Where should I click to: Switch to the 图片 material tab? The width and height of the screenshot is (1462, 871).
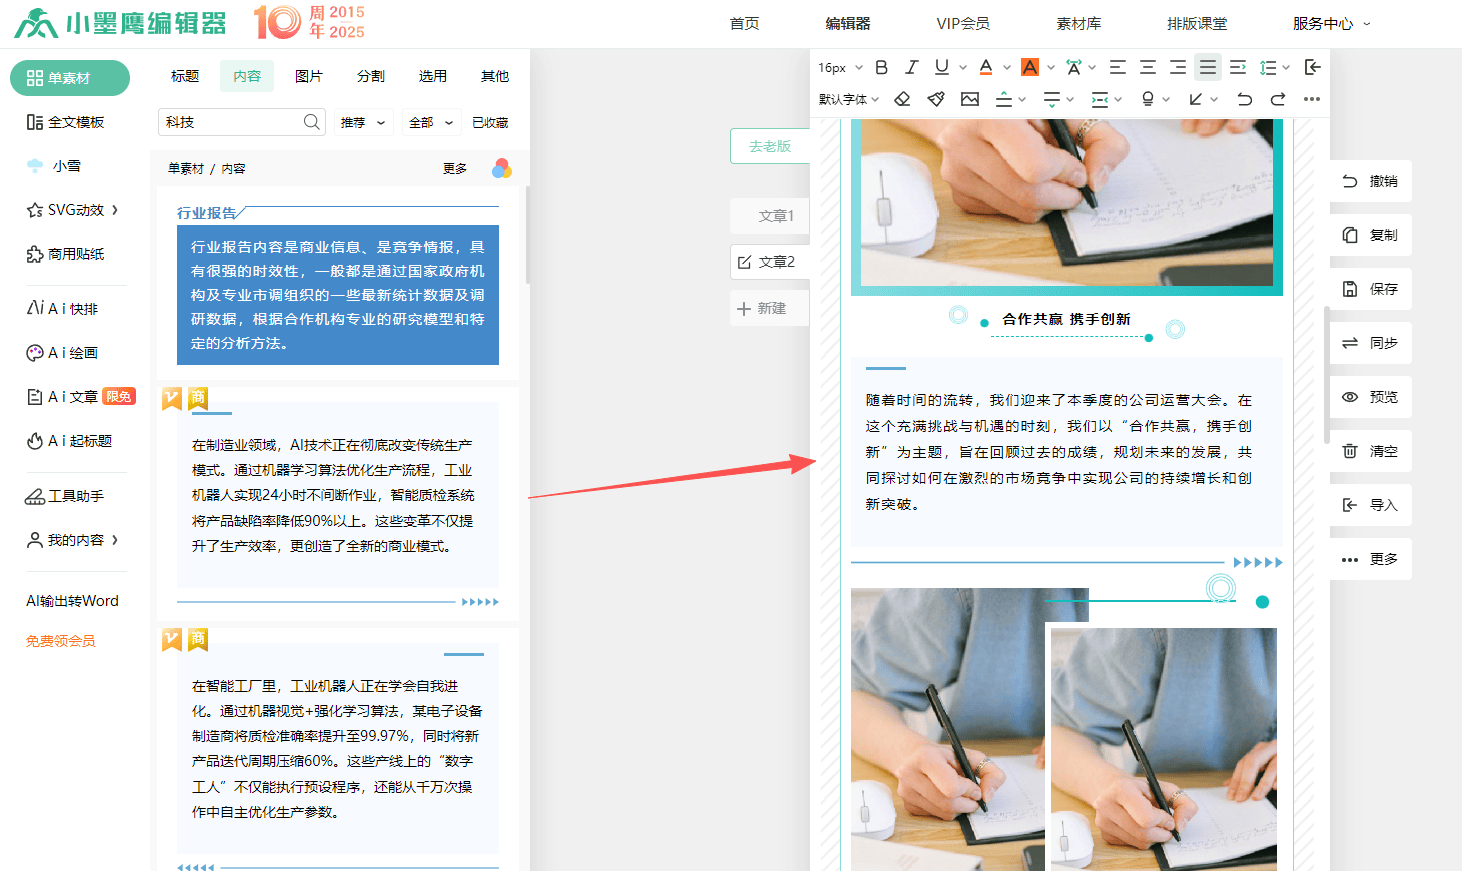point(309,76)
